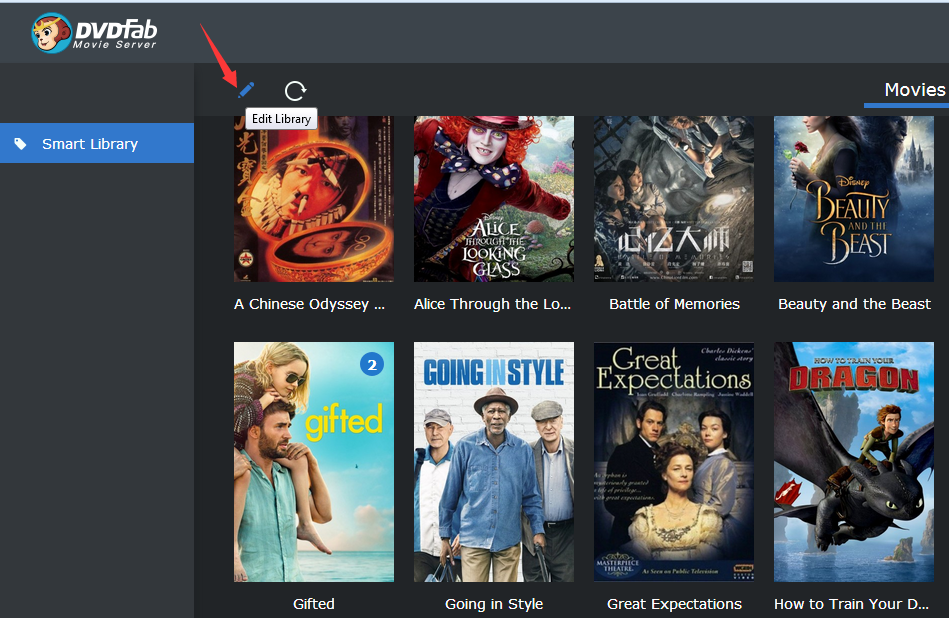Switch to the Movies tab
This screenshot has height=618, width=949.
click(x=915, y=90)
